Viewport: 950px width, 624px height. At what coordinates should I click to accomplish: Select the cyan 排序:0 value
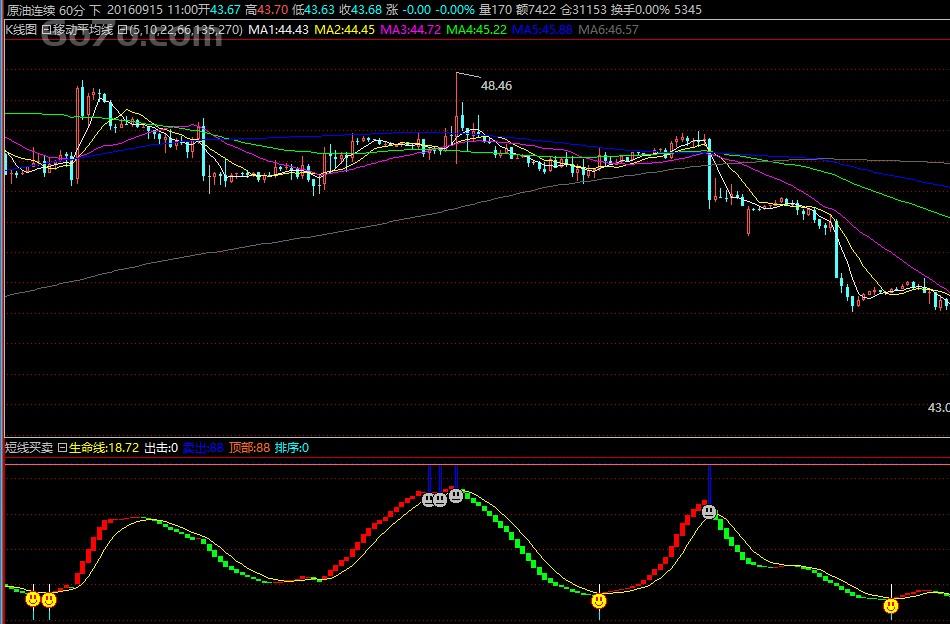[291, 448]
